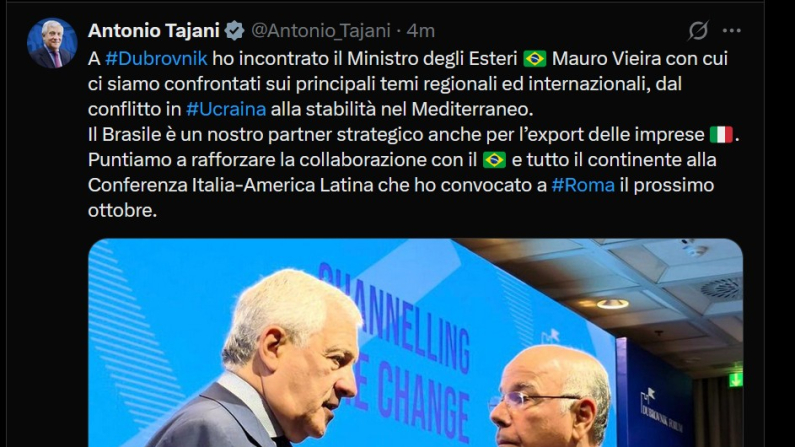Image resolution: width=795 pixels, height=447 pixels.
Task: Click the Antonio Tajani display name
Action: click(154, 31)
